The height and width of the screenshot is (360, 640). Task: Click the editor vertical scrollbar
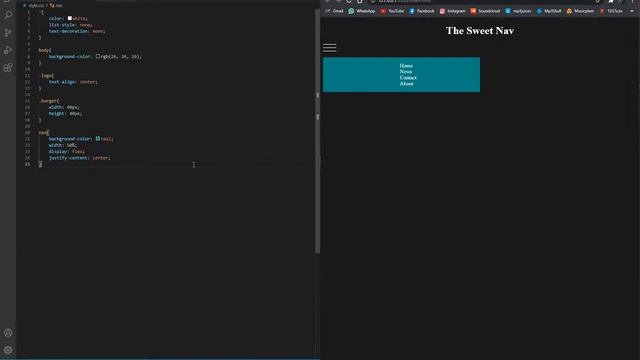point(317,131)
